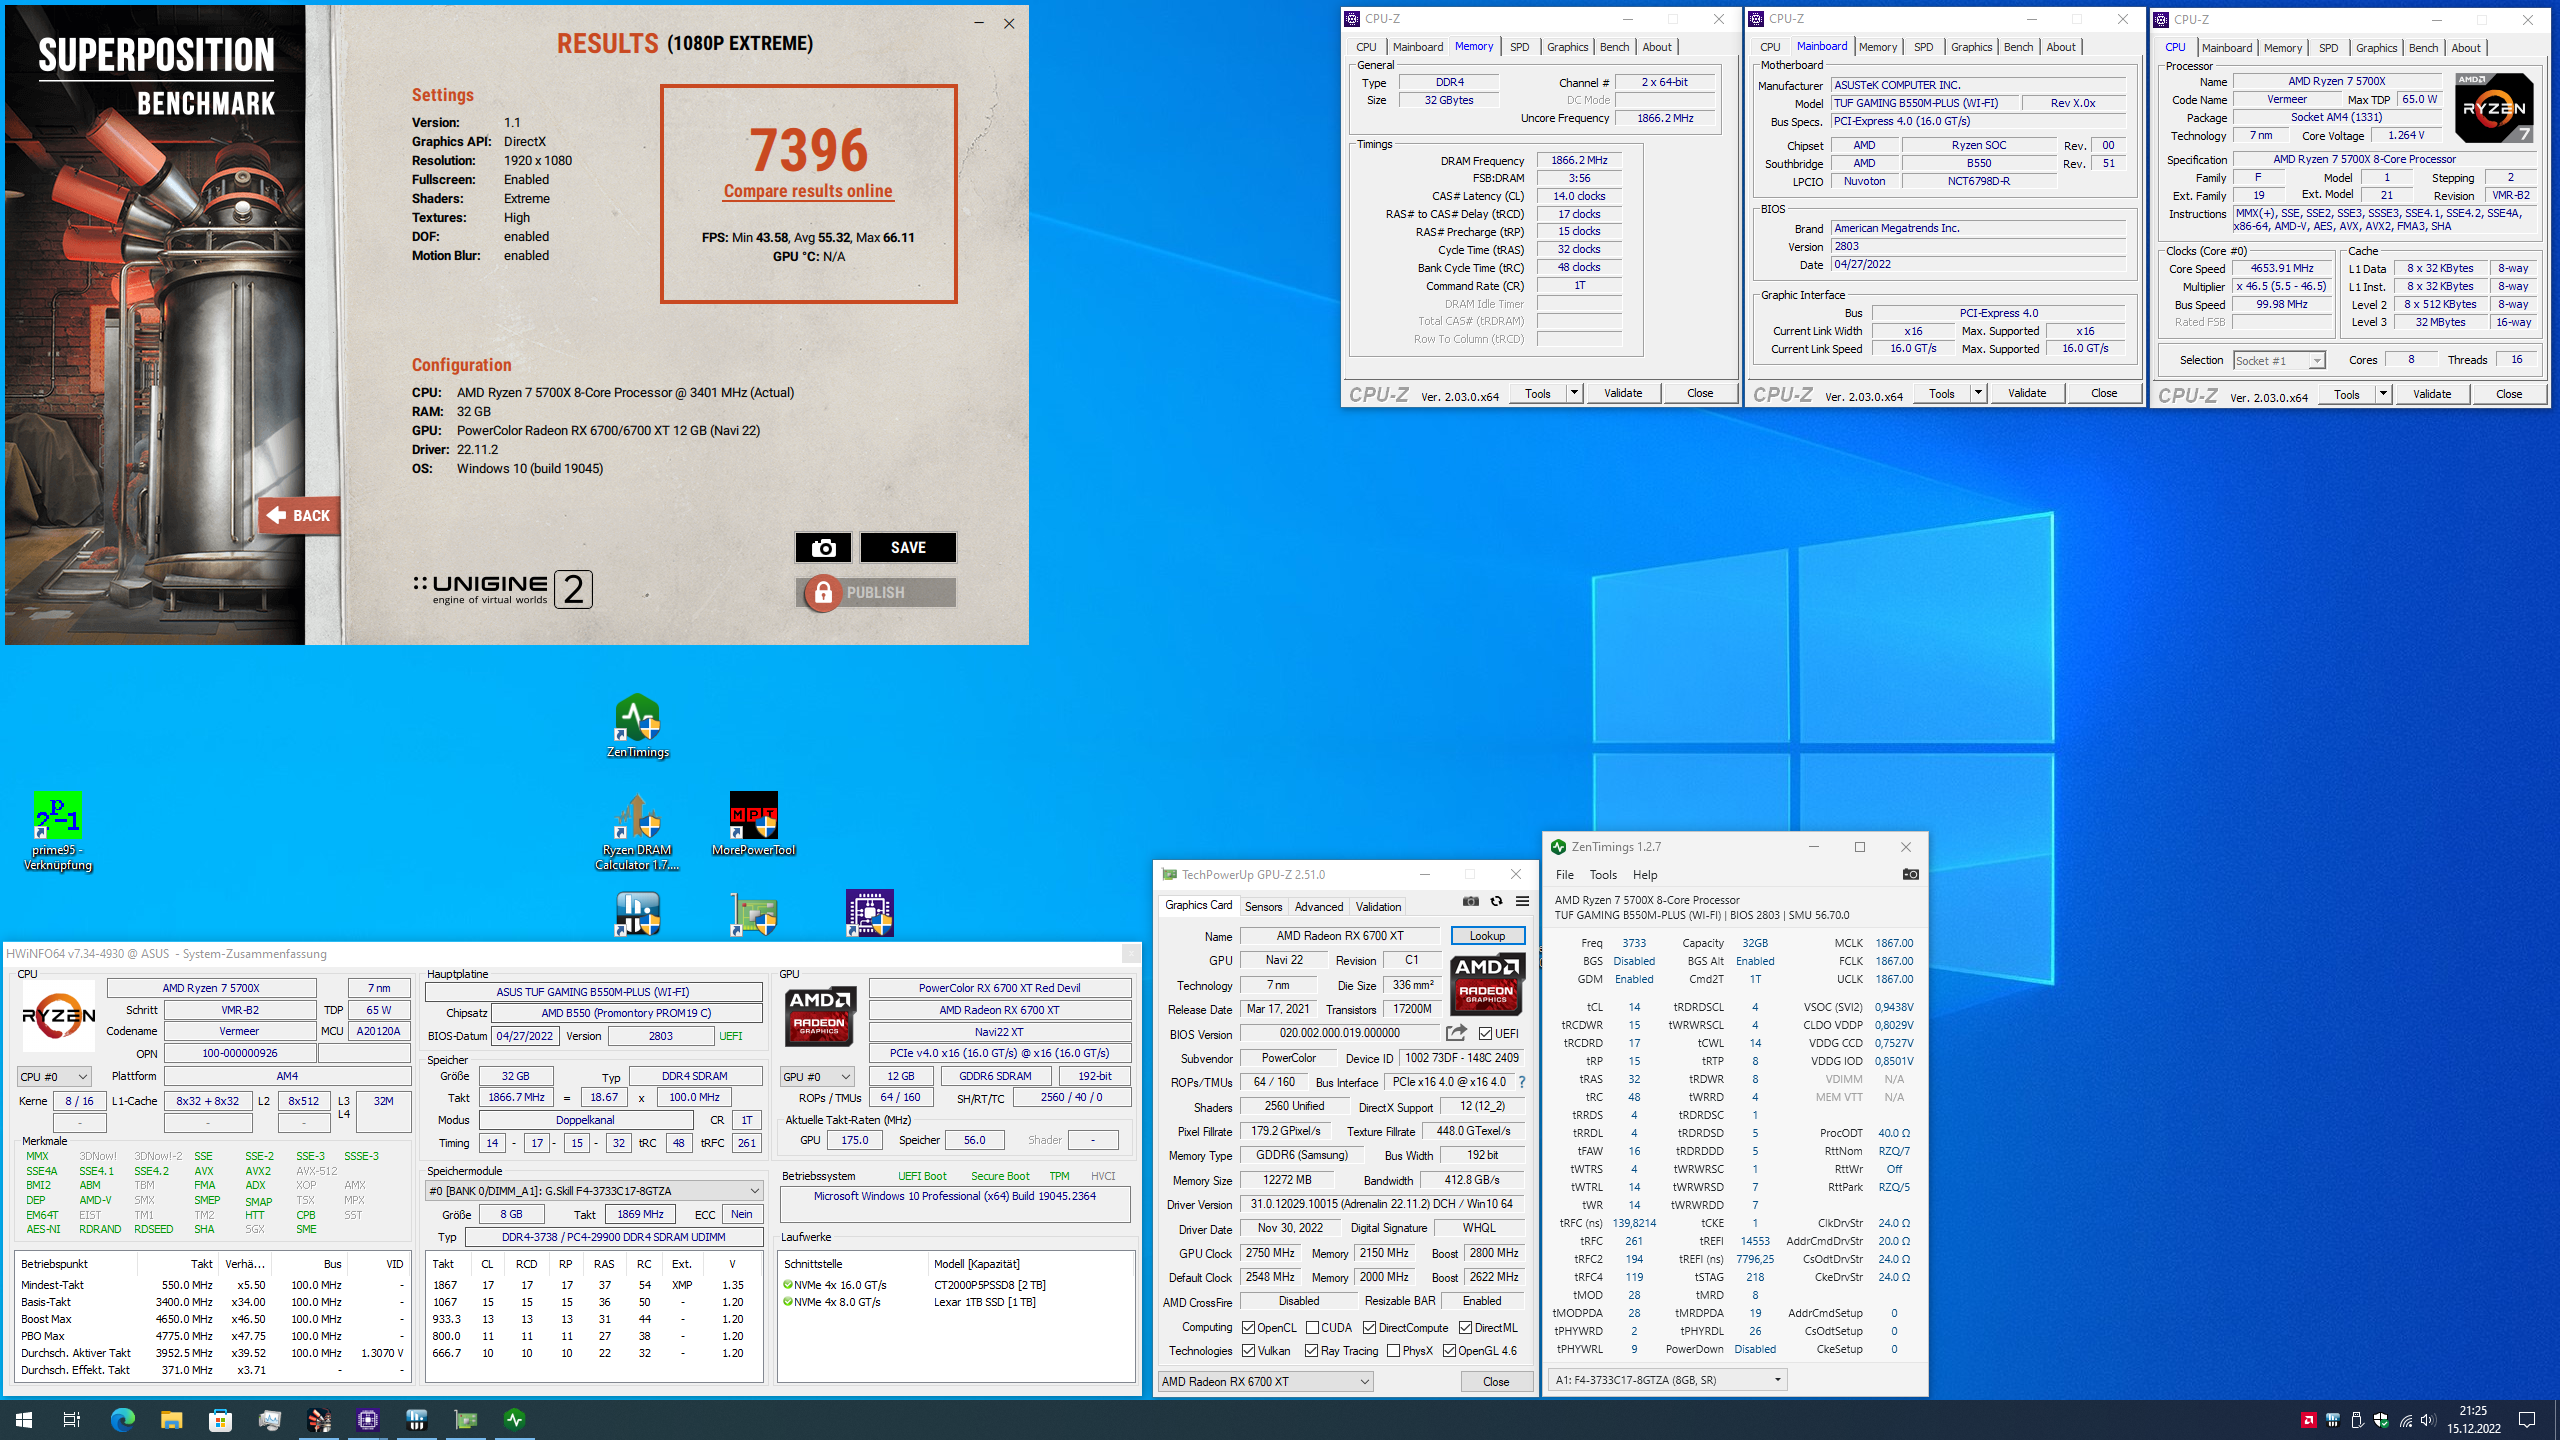This screenshot has width=2560, height=1440.
Task: Click GPU-Z screenshot camera icon
Action: [1470, 901]
